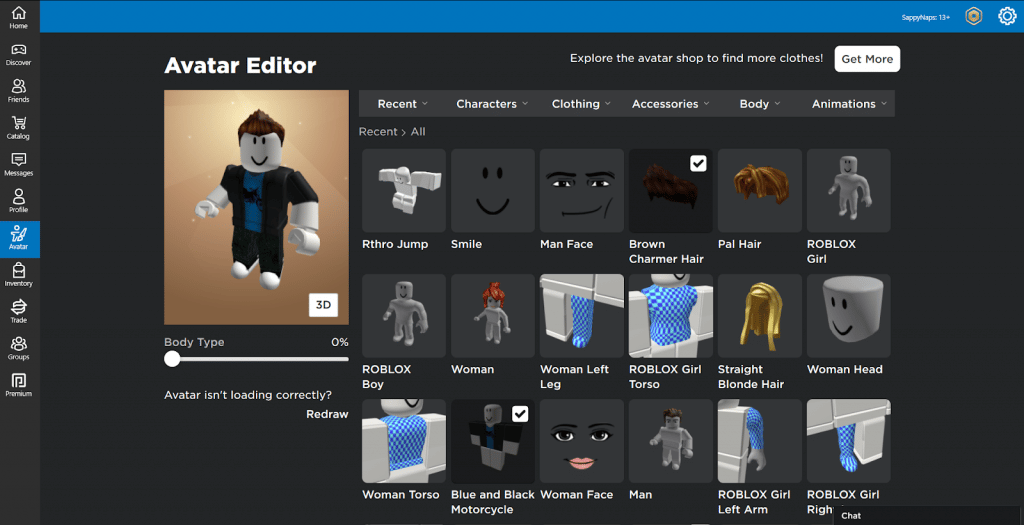The width and height of the screenshot is (1024, 525).
Task: Click the Redraw link
Action: click(327, 414)
